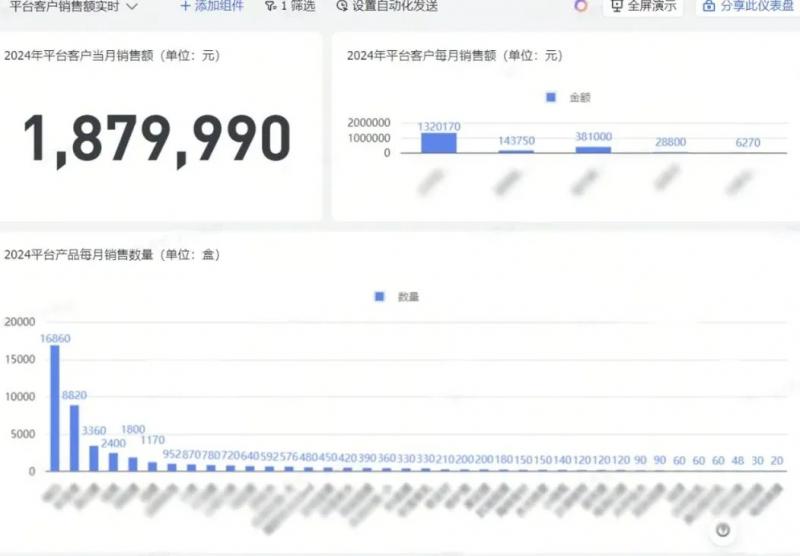This screenshot has height=556, width=800.
Task: Click the plus icon for 添加组件
Action: 185,6
